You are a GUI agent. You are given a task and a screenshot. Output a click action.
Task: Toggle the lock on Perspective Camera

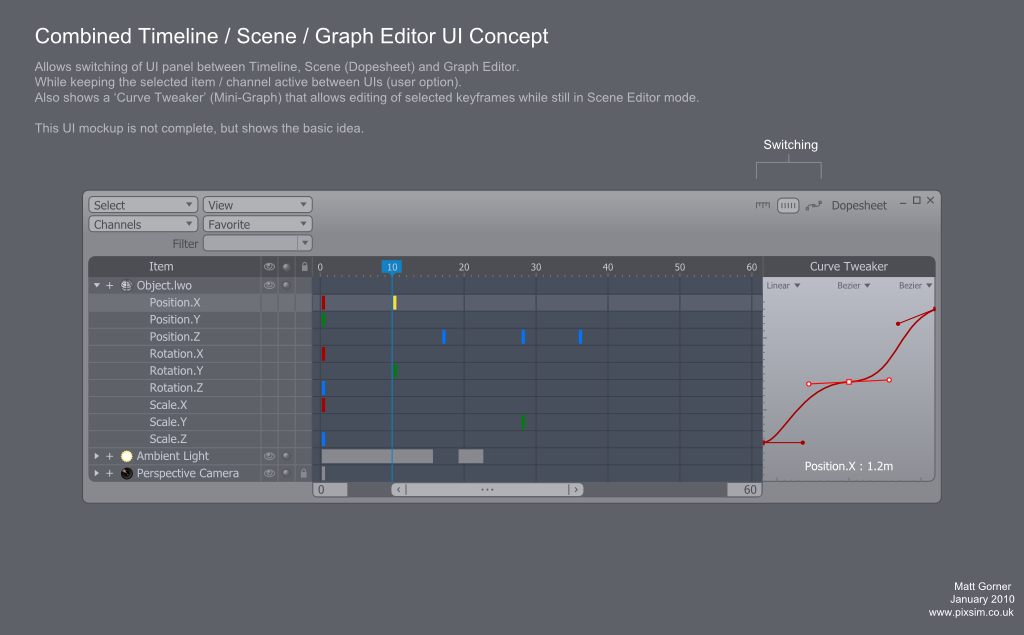pyautogui.click(x=304, y=473)
